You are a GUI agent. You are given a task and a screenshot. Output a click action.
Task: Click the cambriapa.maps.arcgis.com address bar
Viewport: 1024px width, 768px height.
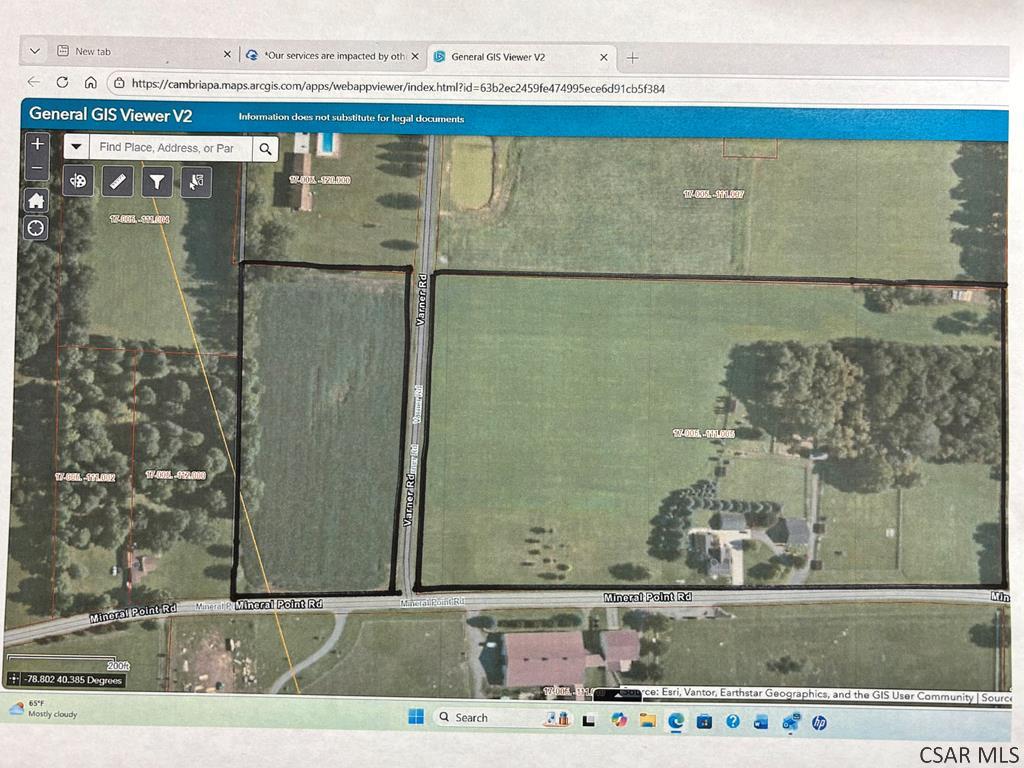[x=398, y=86]
